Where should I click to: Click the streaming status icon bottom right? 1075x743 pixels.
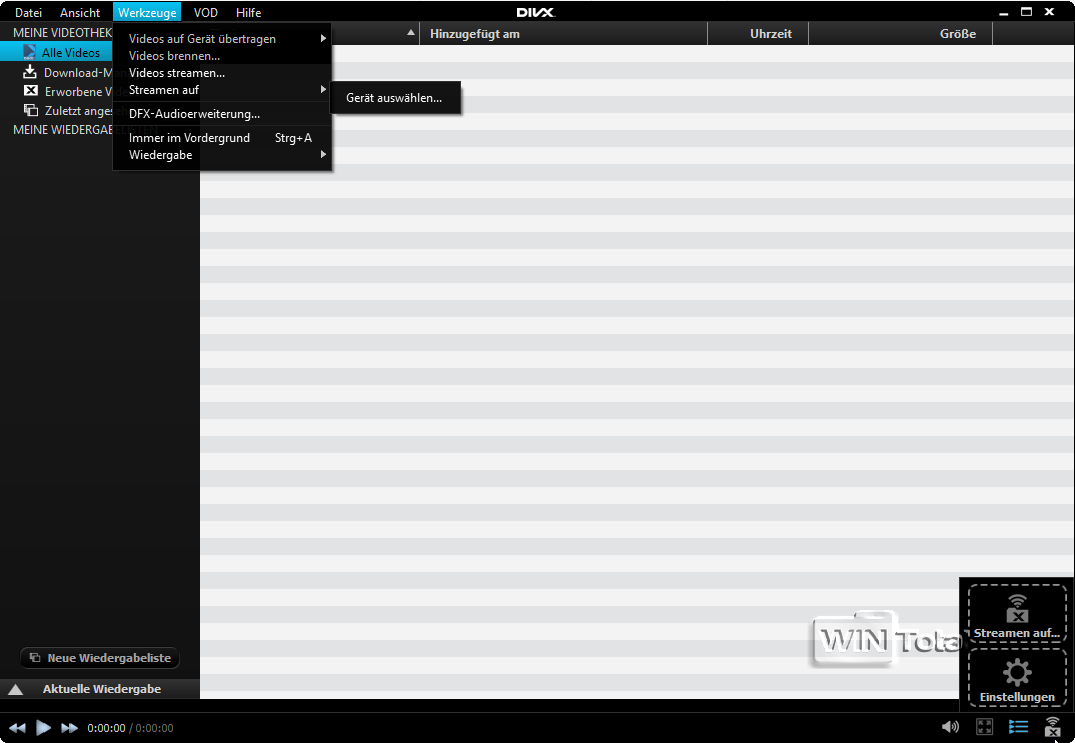(1052, 727)
